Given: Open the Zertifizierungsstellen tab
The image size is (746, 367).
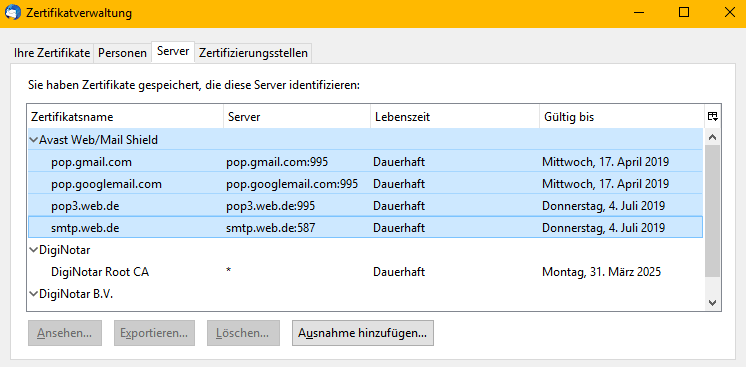Looking at the screenshot, I should 253,53.
